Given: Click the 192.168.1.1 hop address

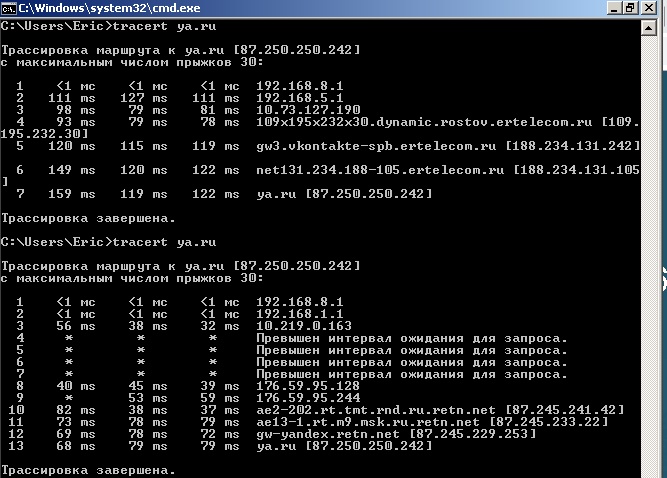Looking at the screenshot, I should tap(299, 314).
